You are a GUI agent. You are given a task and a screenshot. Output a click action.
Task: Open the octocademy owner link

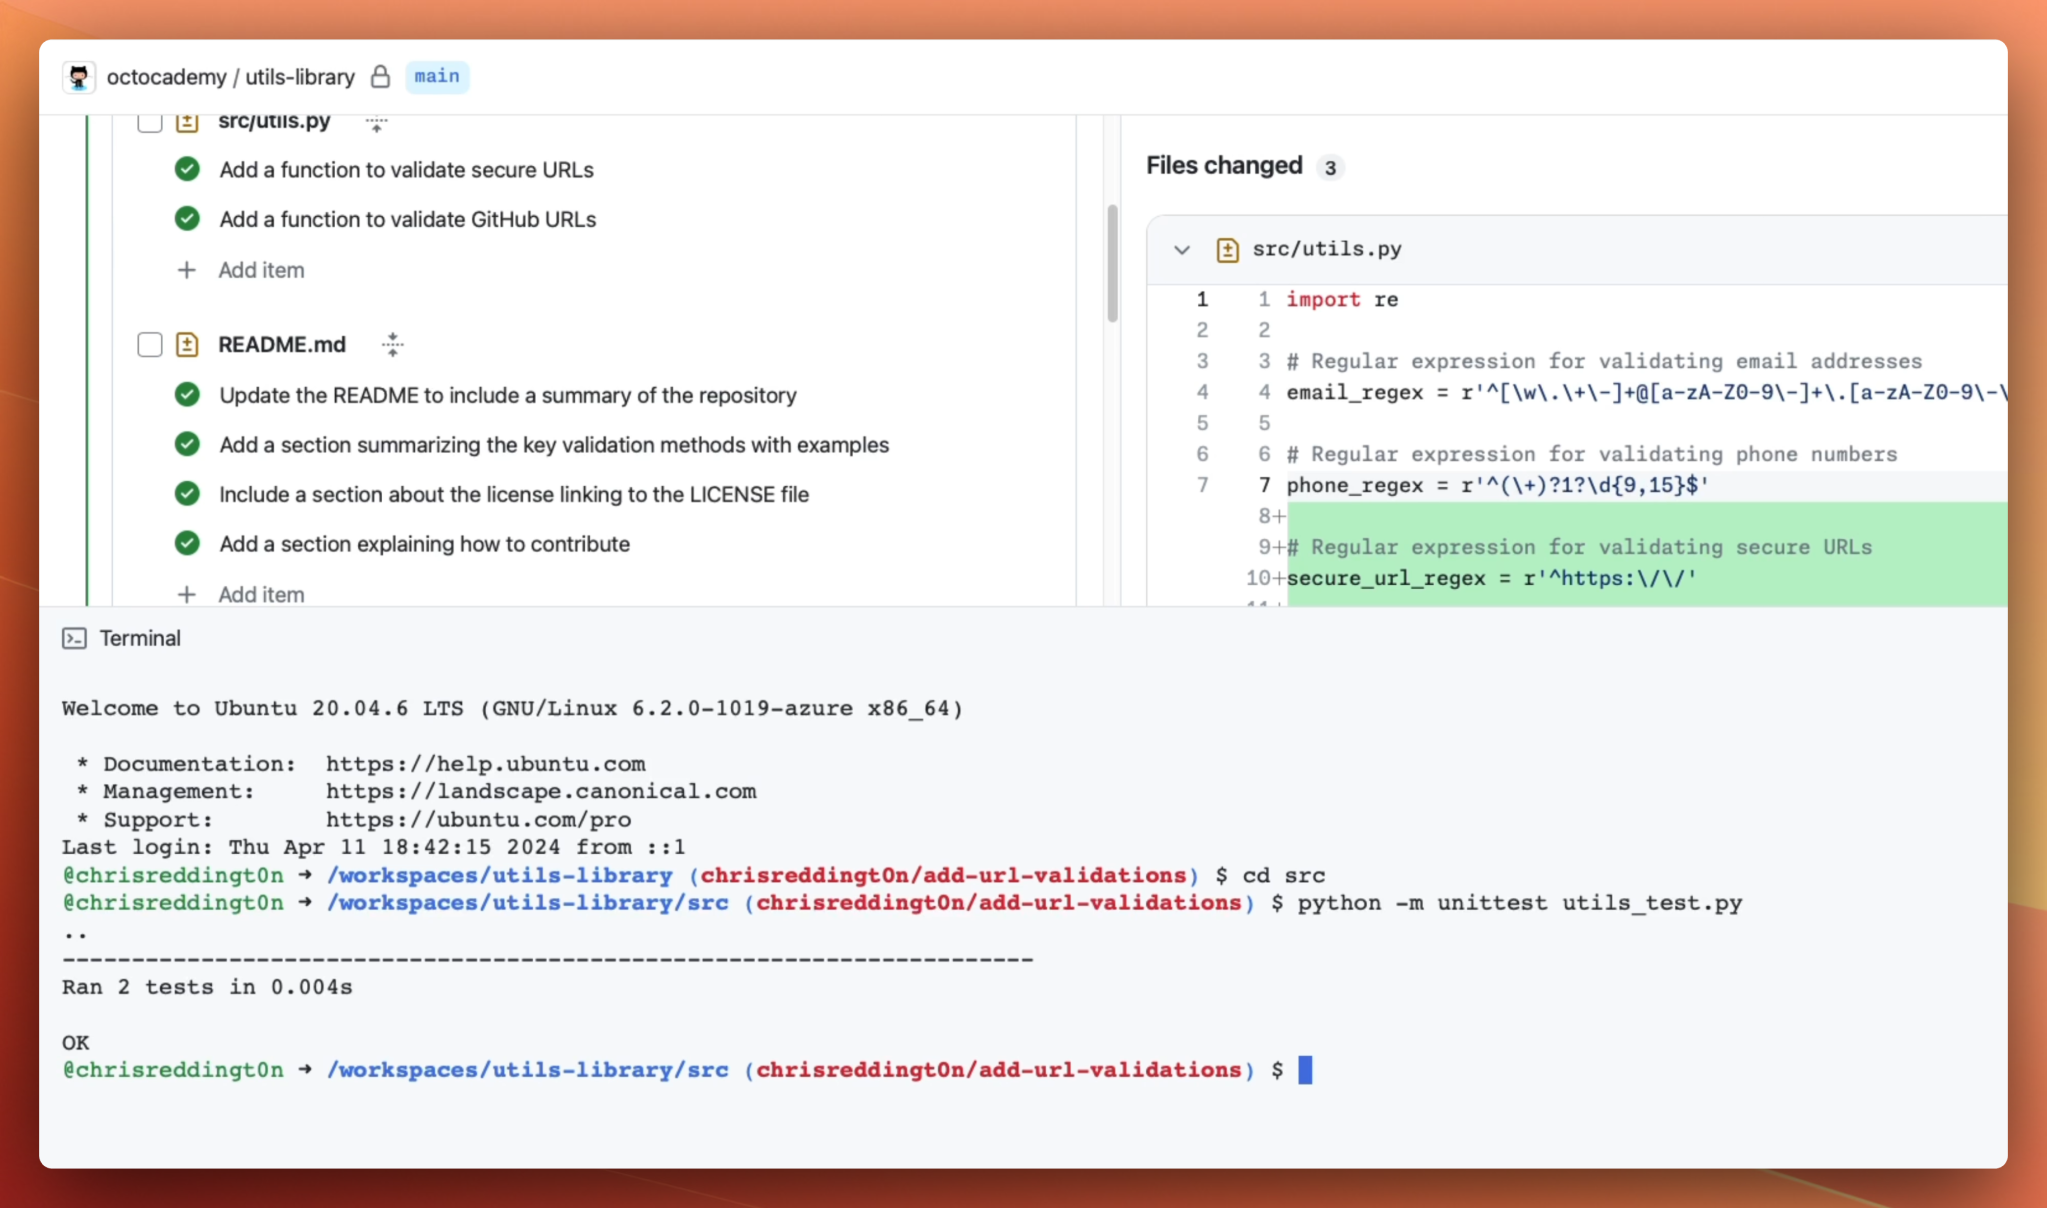click(166, 77)
